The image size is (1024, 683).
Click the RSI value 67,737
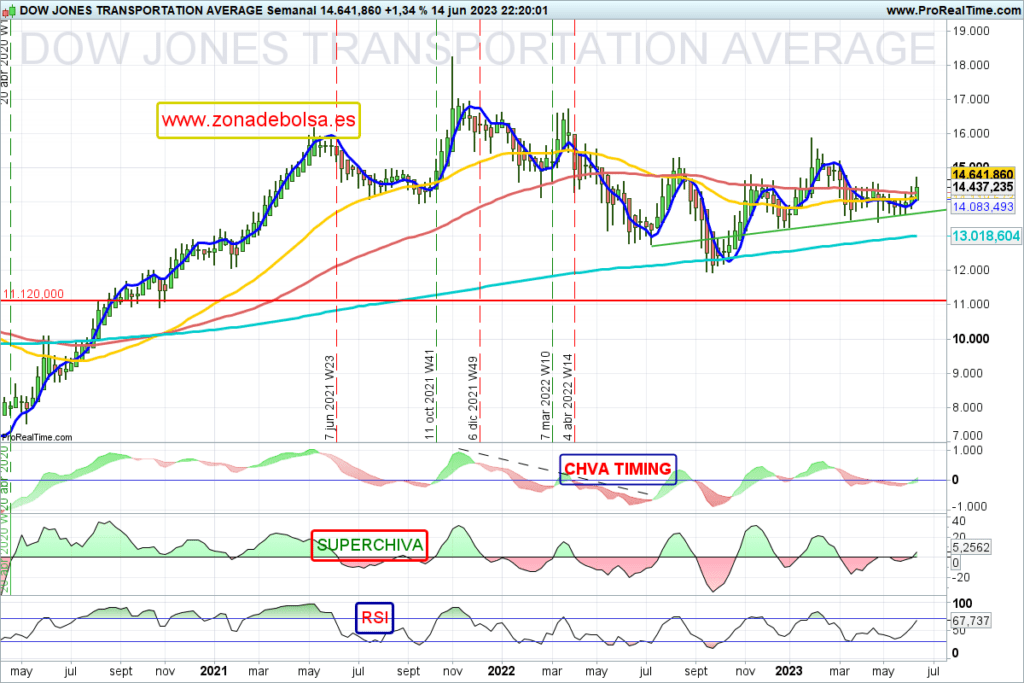coord(971,620)
